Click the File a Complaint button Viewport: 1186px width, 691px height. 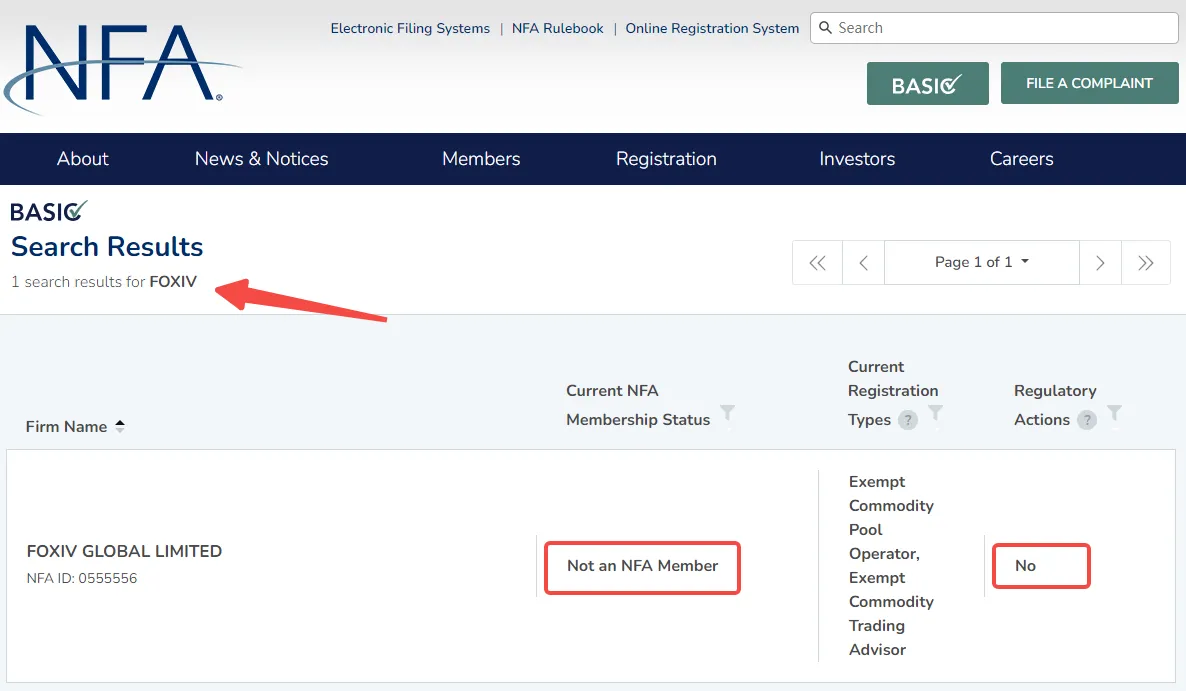point(1089,83)
